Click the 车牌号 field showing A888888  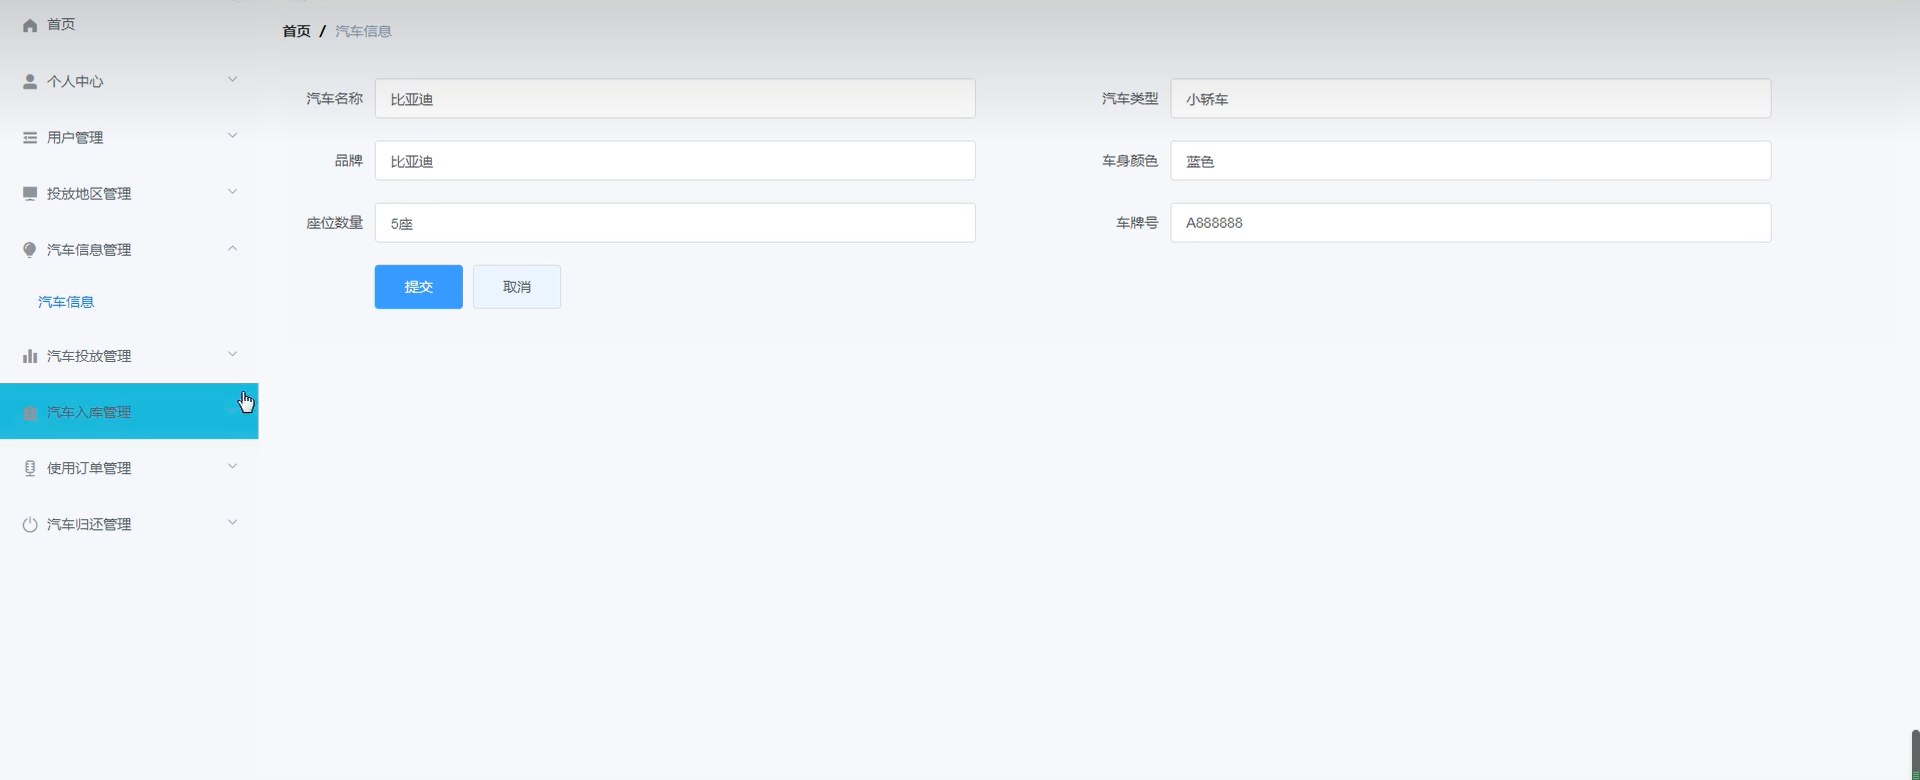point(1471,223)
